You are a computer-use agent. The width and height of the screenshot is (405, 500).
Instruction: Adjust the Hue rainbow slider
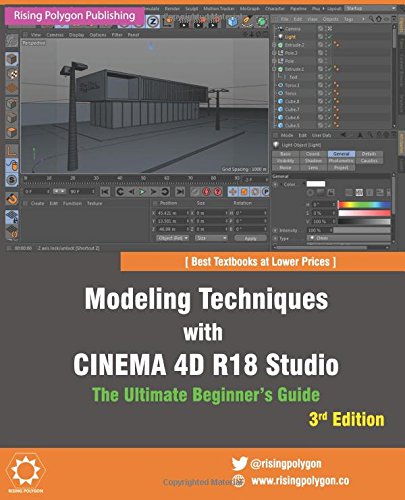[364, 204]
